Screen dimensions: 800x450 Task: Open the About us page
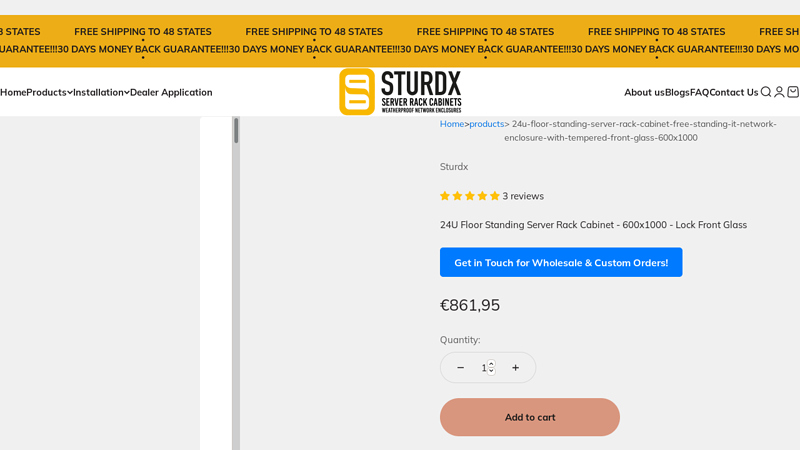point(644,92)
